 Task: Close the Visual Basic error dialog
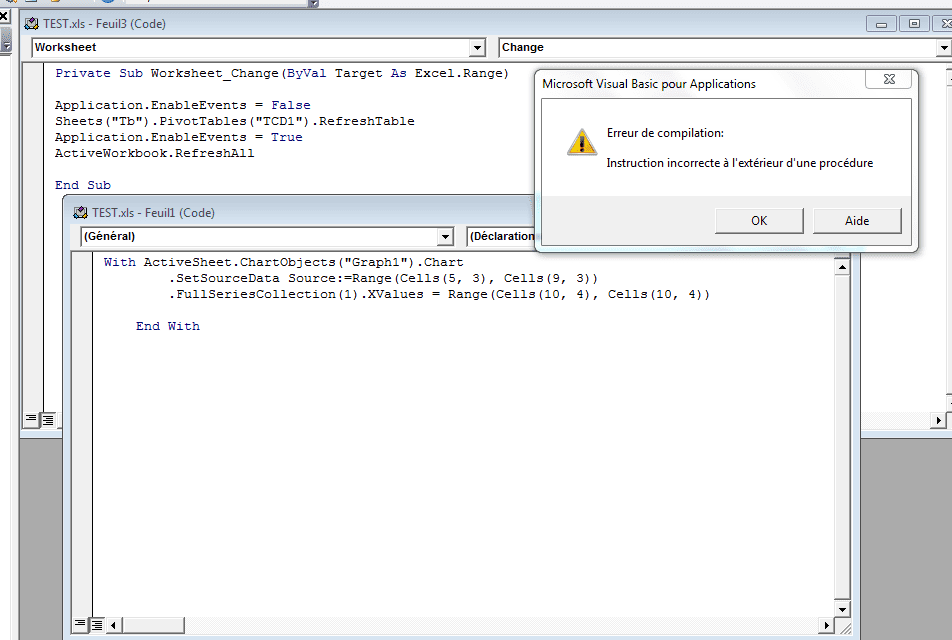click(x=887, y=80)
